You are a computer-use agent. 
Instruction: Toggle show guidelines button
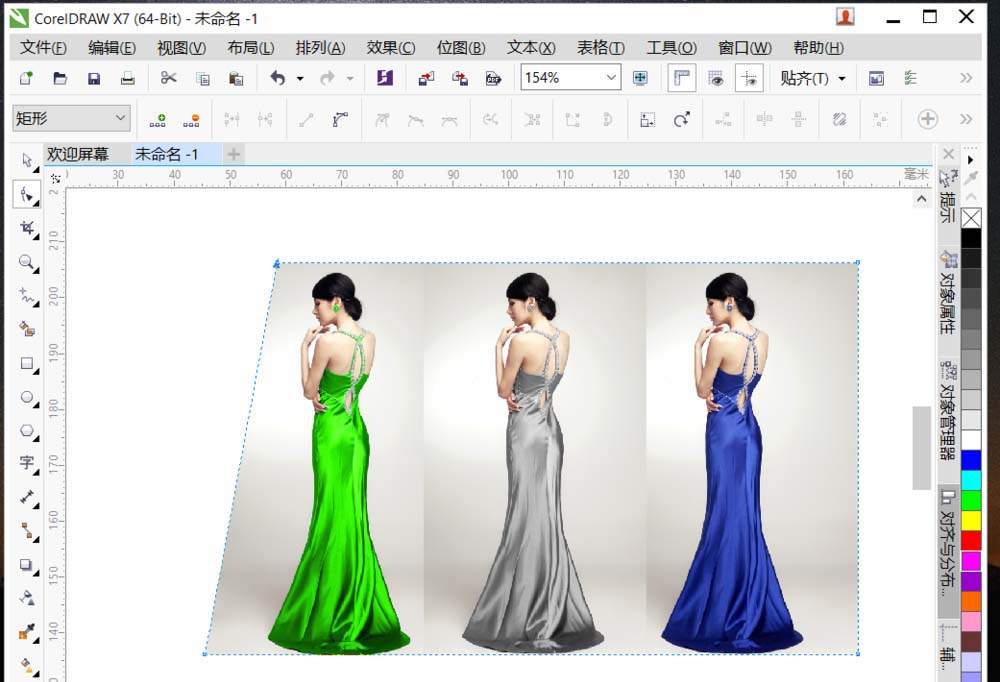coord(750,78)
